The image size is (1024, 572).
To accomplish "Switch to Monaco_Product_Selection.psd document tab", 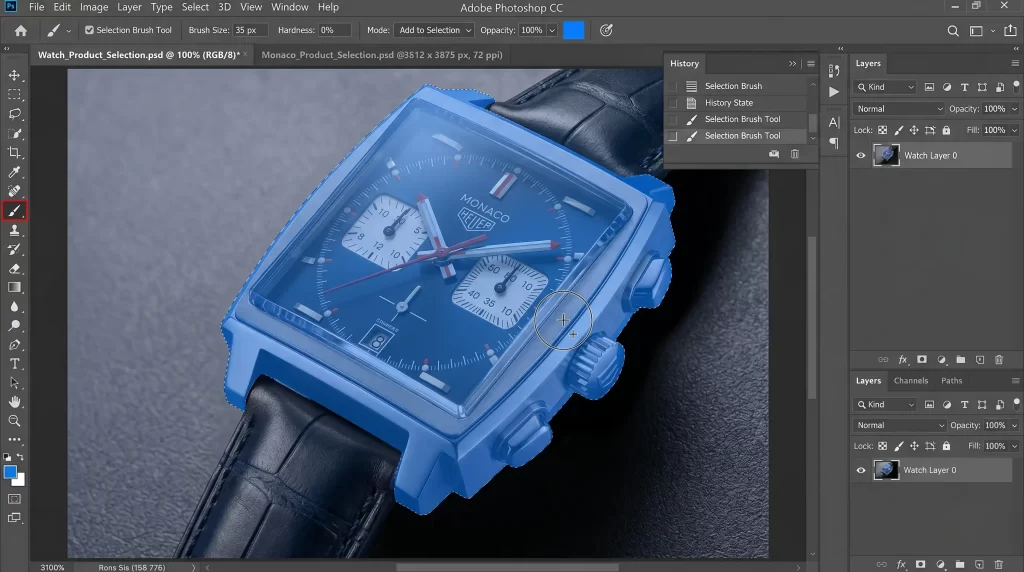I will 382,55.
